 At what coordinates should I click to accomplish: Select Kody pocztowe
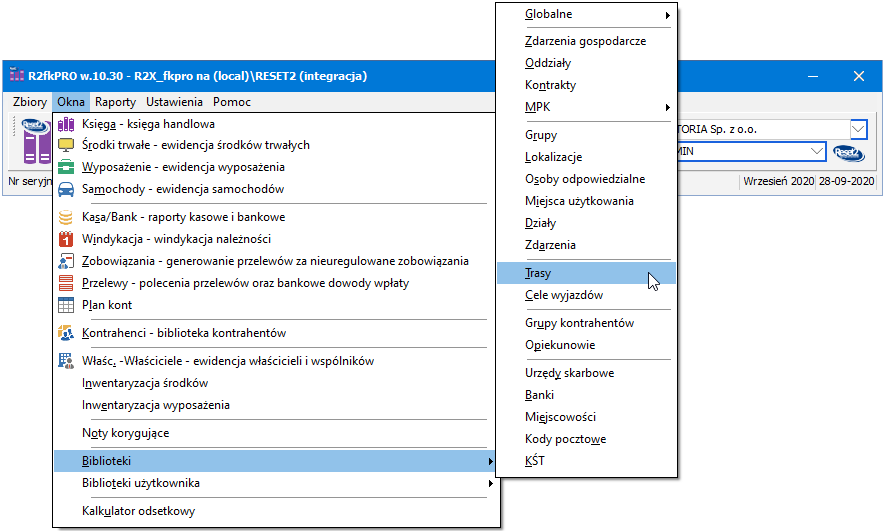[586, 439]
